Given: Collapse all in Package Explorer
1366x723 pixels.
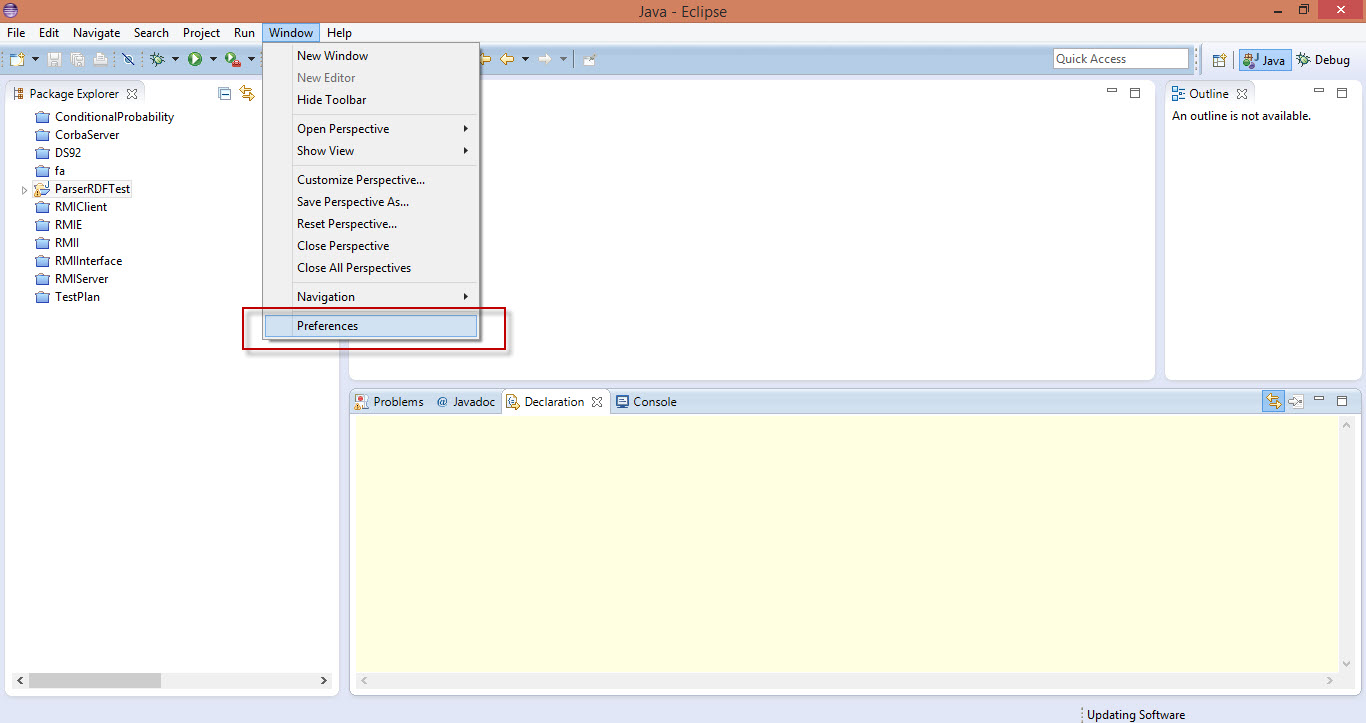Looking at the screenshot, I should [x=225, y=94].
